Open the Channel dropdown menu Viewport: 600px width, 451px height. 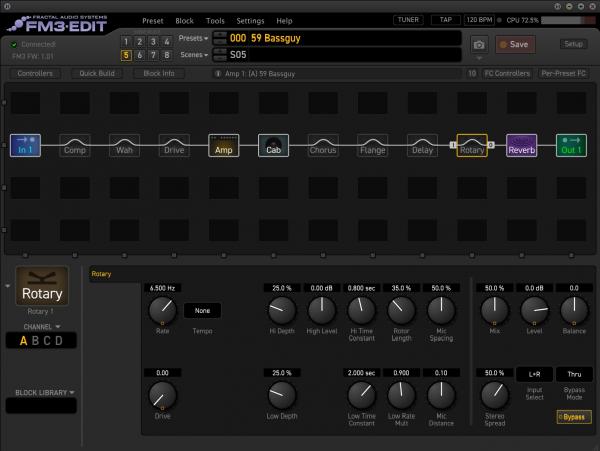coord(42,327)
